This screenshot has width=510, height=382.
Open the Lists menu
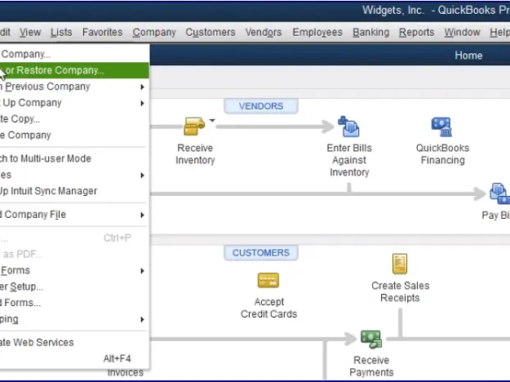click(x=61, y=32)
